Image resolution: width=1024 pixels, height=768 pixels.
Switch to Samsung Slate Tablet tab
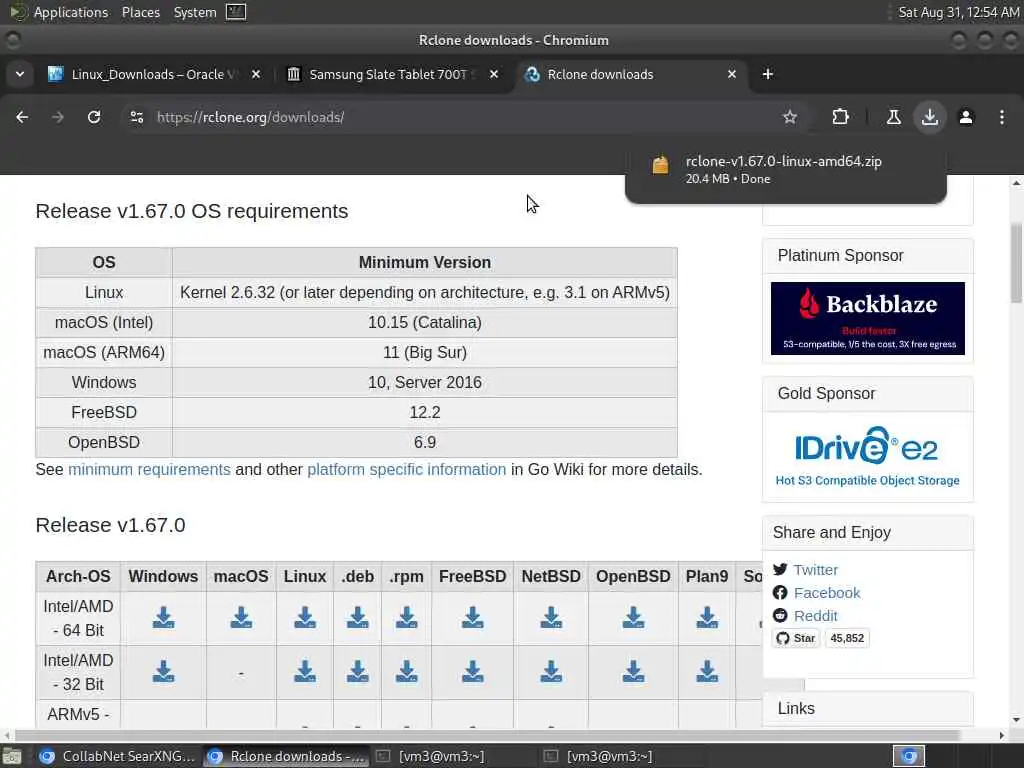(393, 74)
